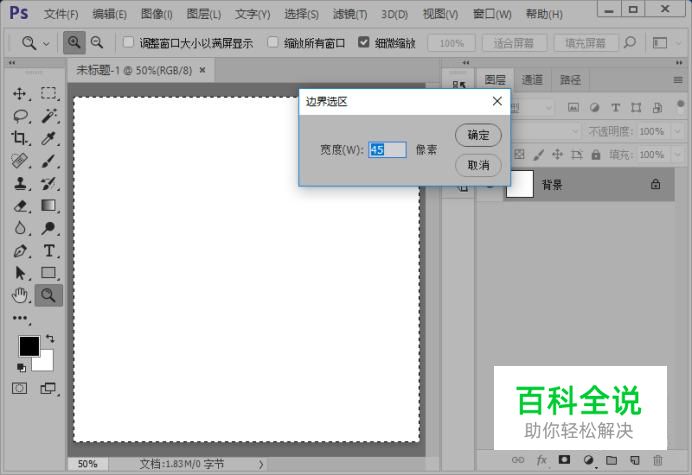
Task: Change the screen mode
Action: (x=48, y=388)
